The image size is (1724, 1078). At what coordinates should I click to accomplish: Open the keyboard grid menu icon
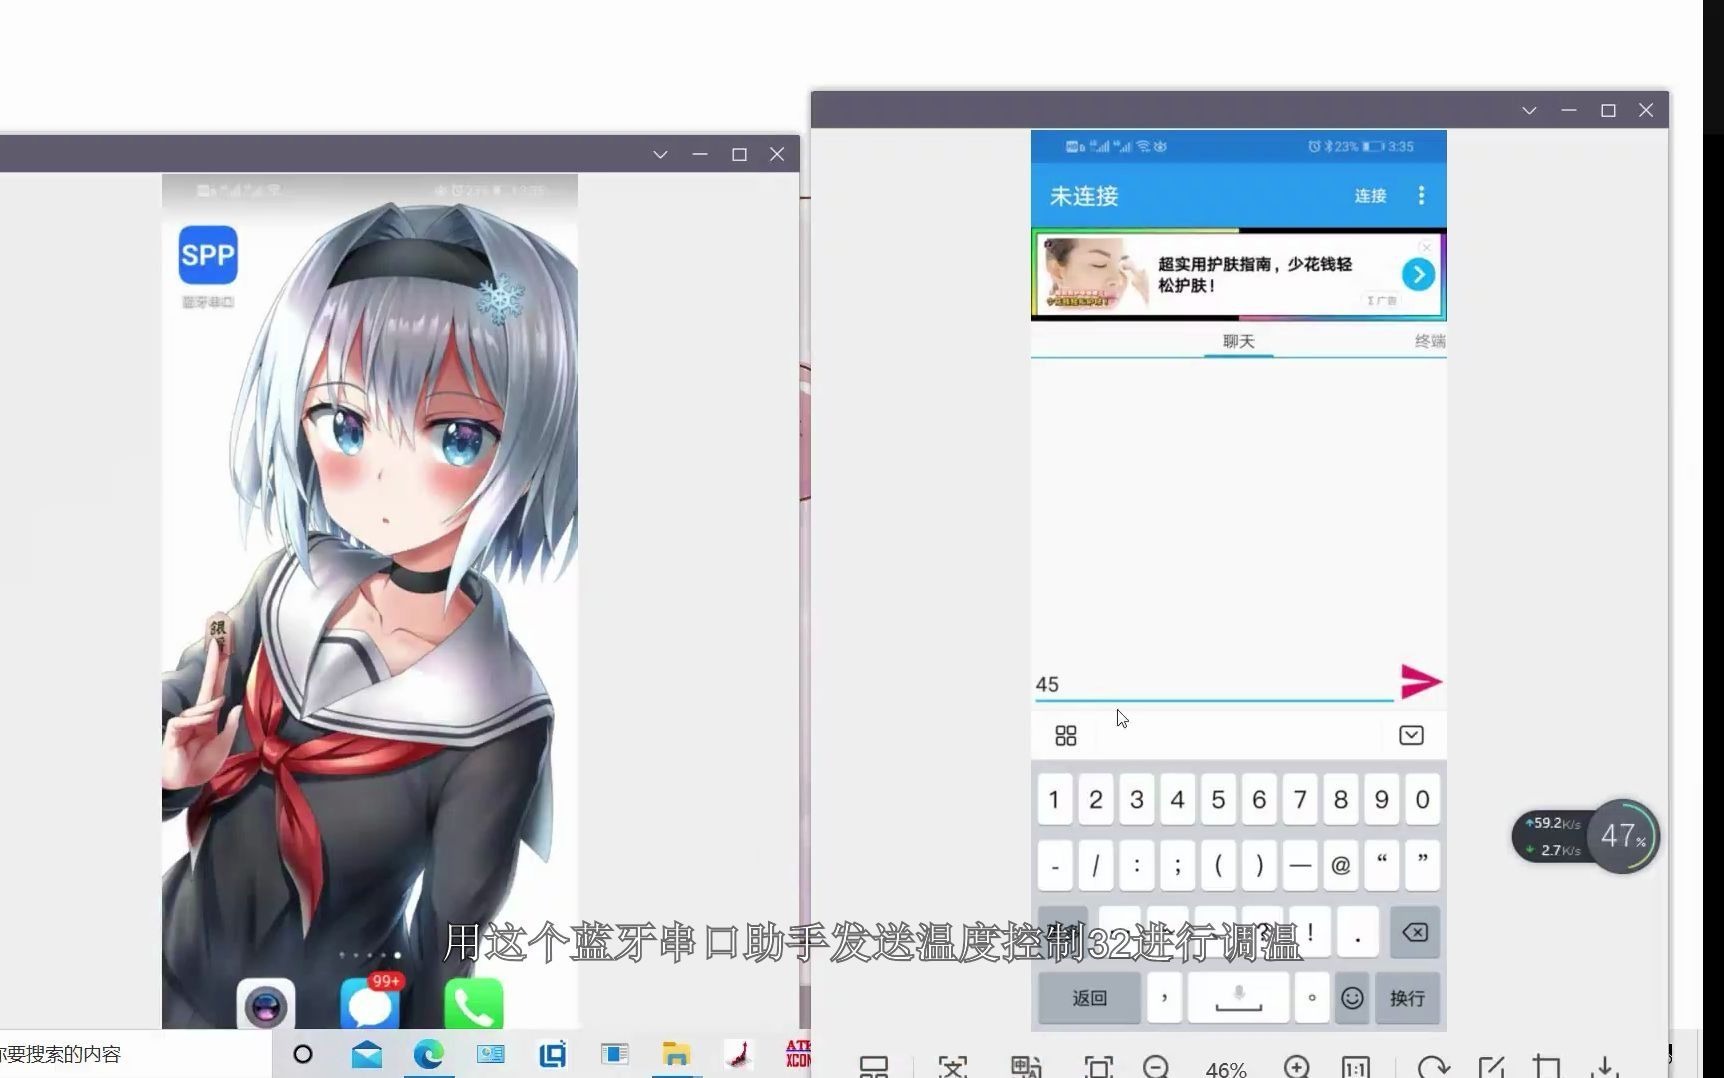[1066, 736]
